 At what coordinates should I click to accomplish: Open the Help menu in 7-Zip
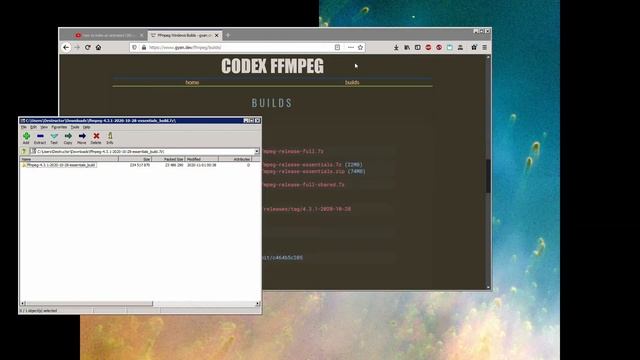pos(87,127)
